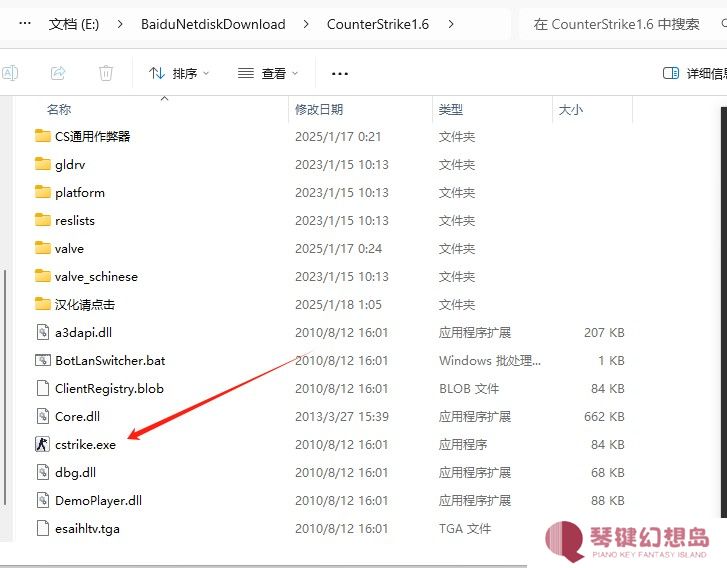Sort by the 大小 column header
Viewport: 727px width, 568px height.
point(571,110)
